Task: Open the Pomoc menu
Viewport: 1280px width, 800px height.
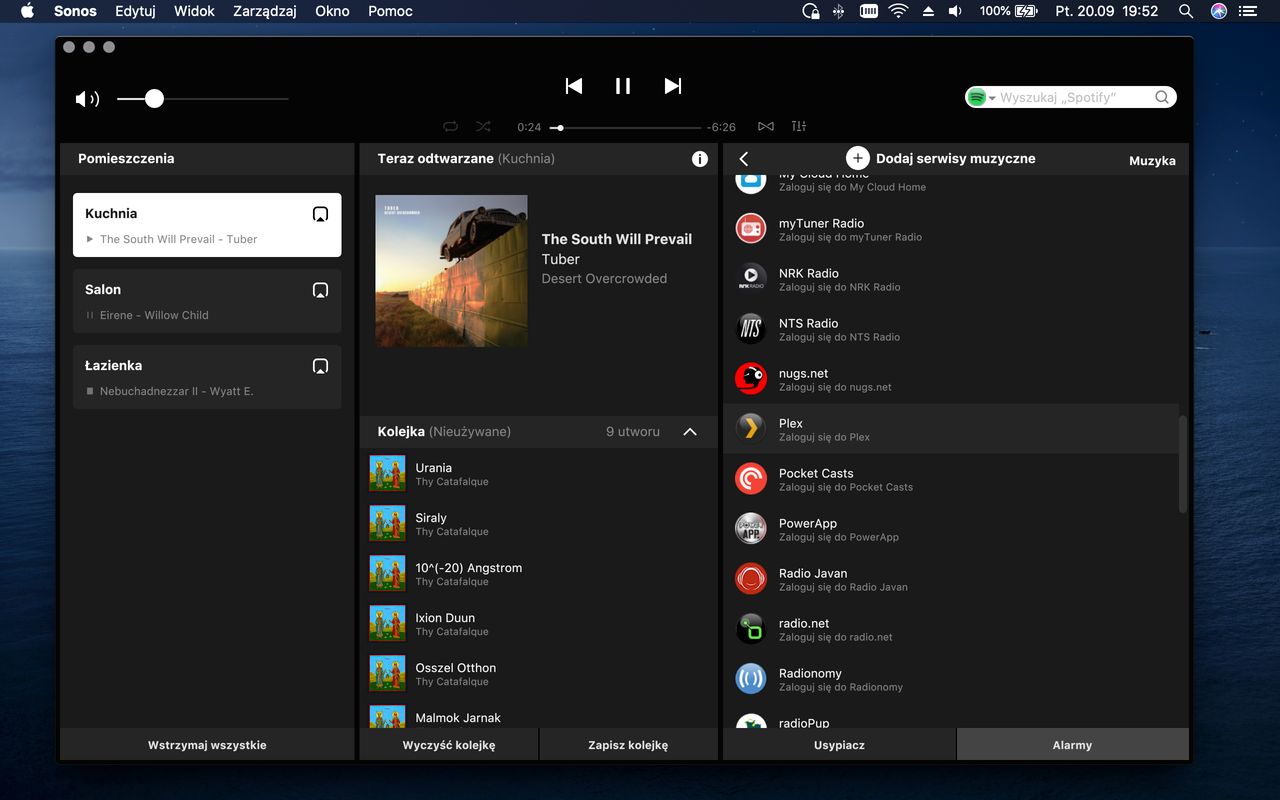Action: [390, 11]
